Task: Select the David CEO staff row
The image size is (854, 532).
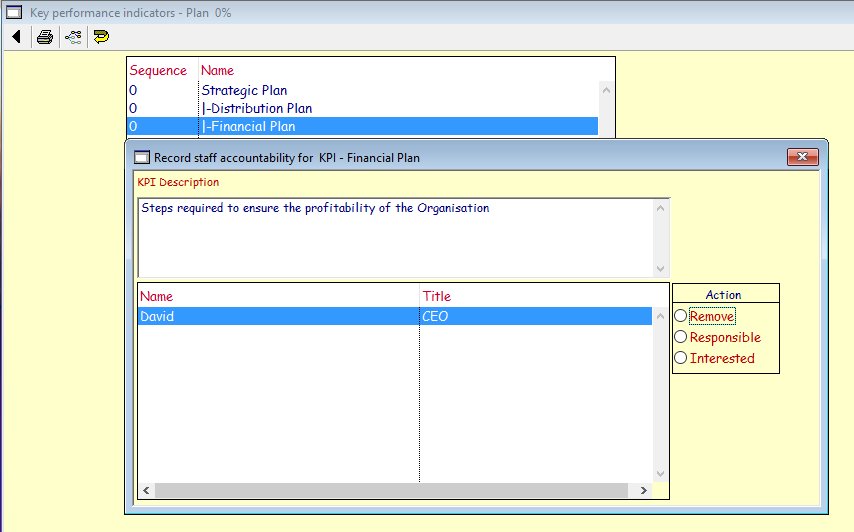Action: tap(280, 316)
